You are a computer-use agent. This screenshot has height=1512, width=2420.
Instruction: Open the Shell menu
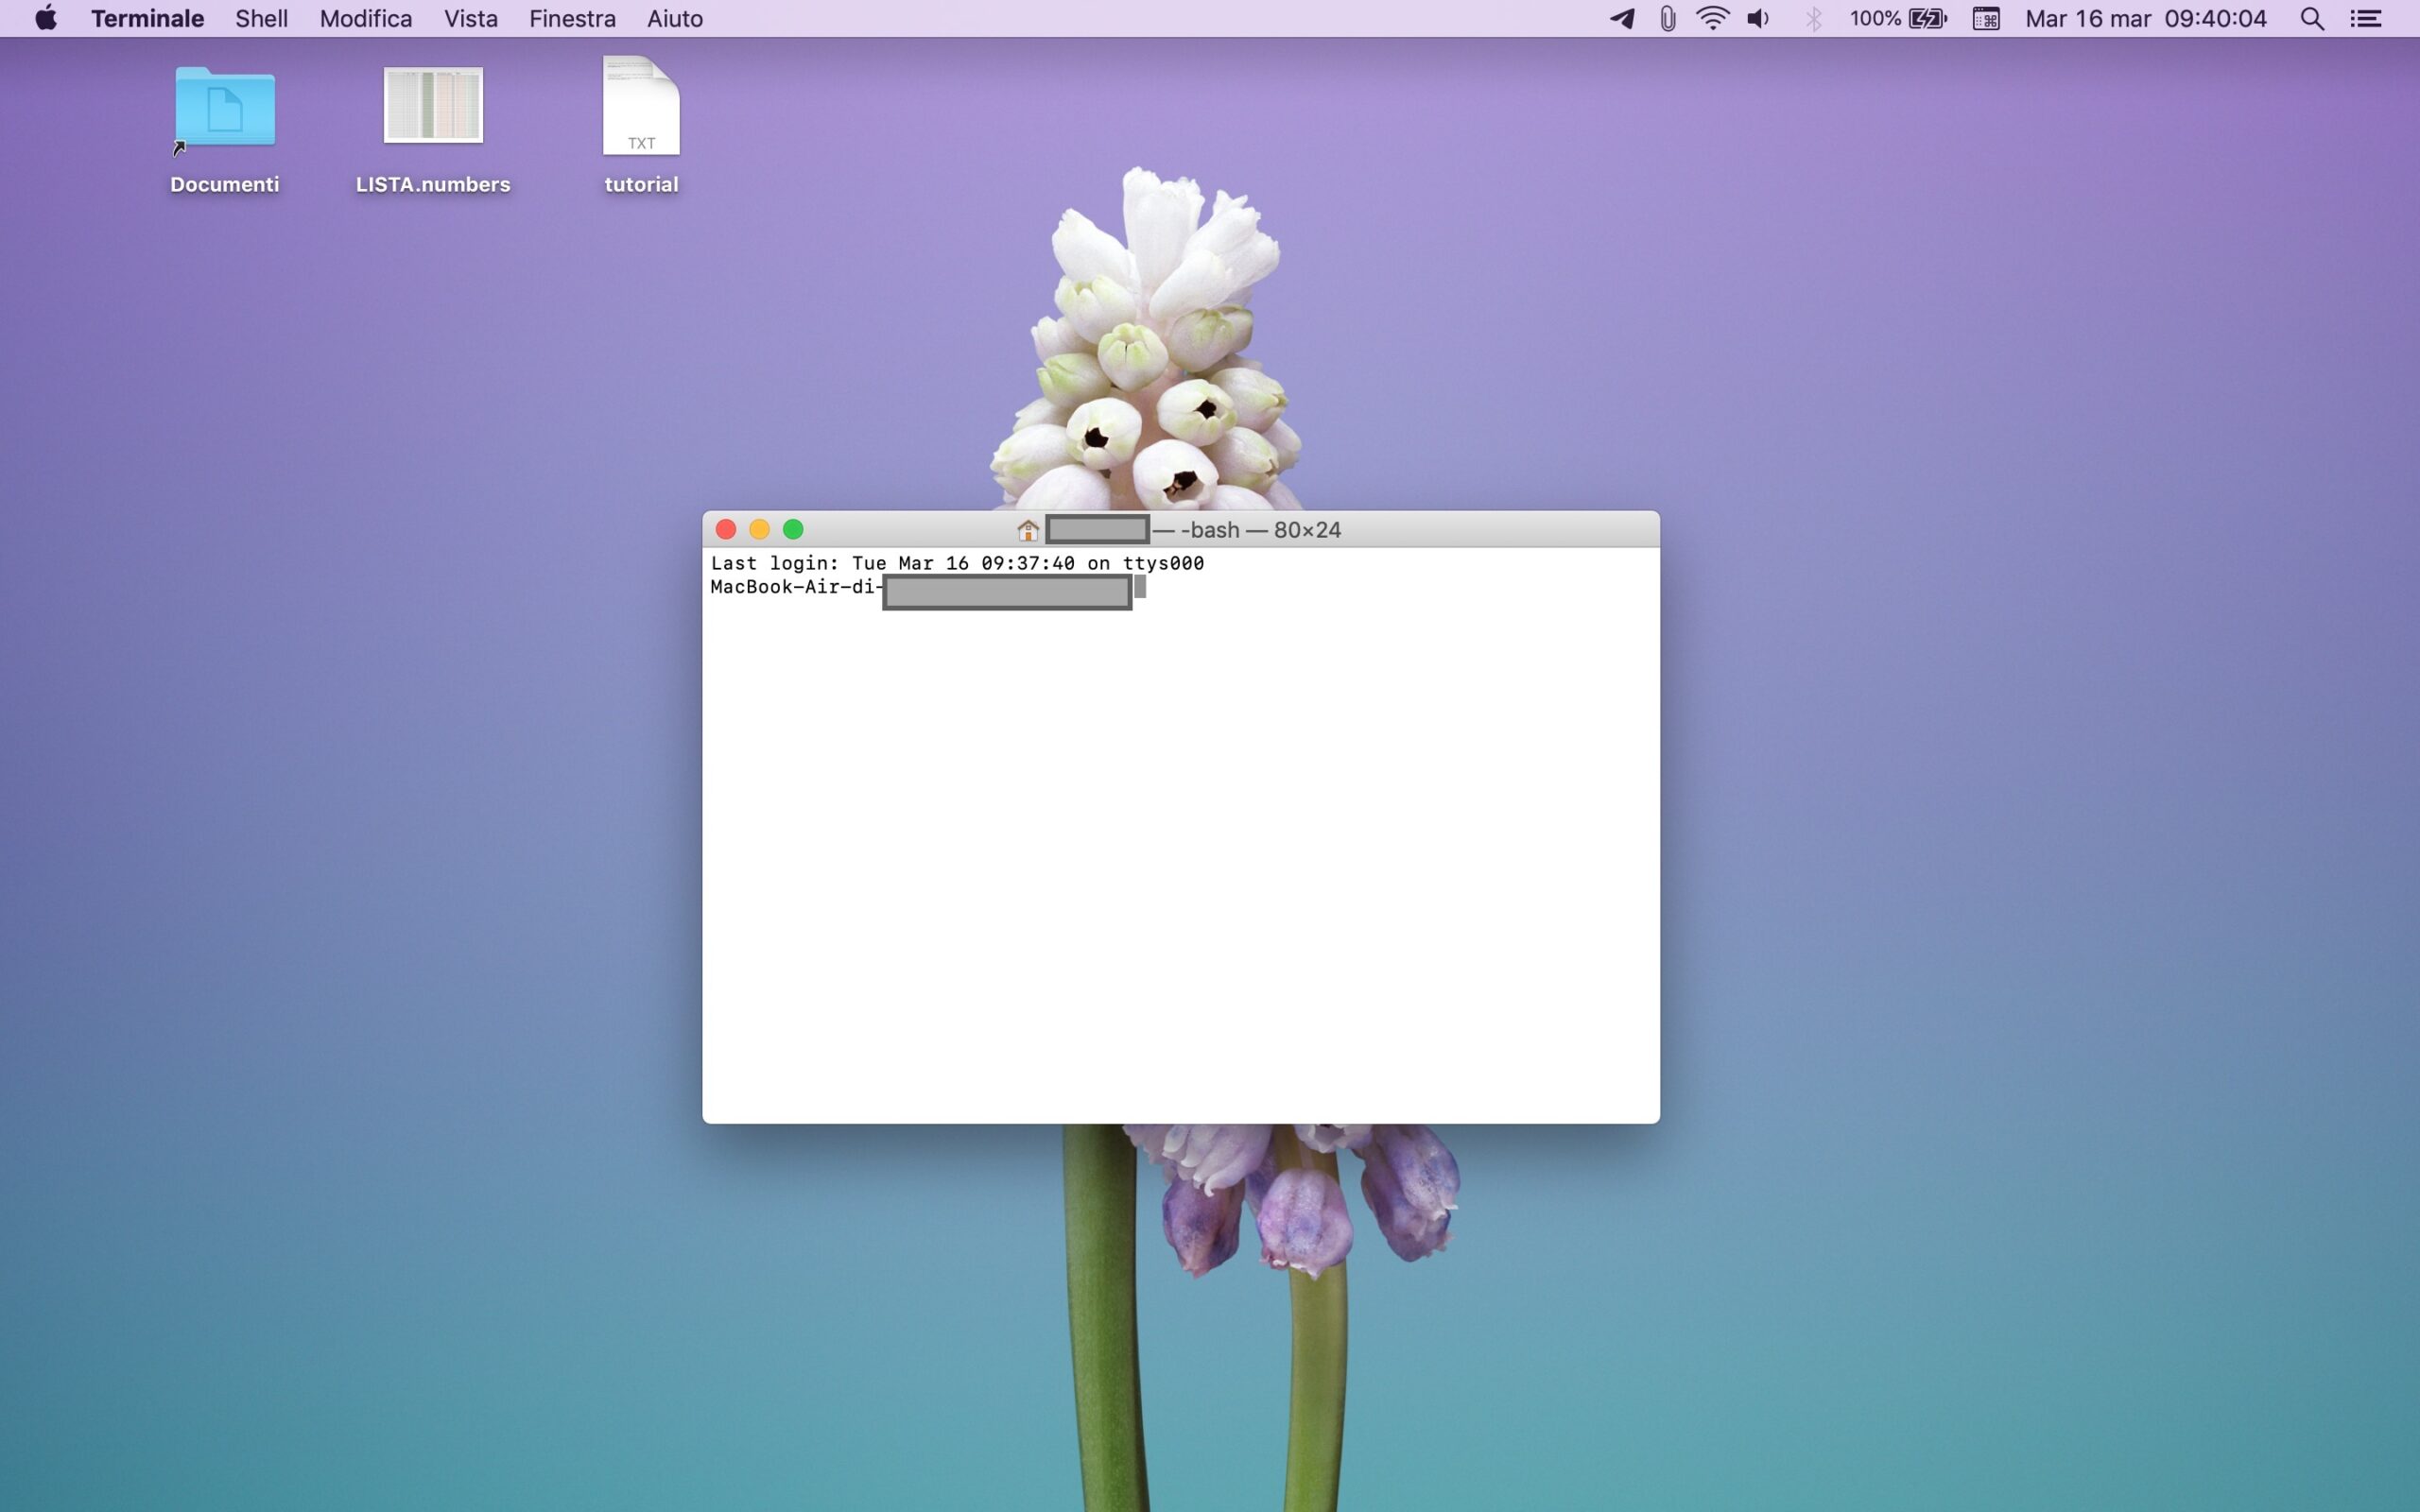coord(261,18)
